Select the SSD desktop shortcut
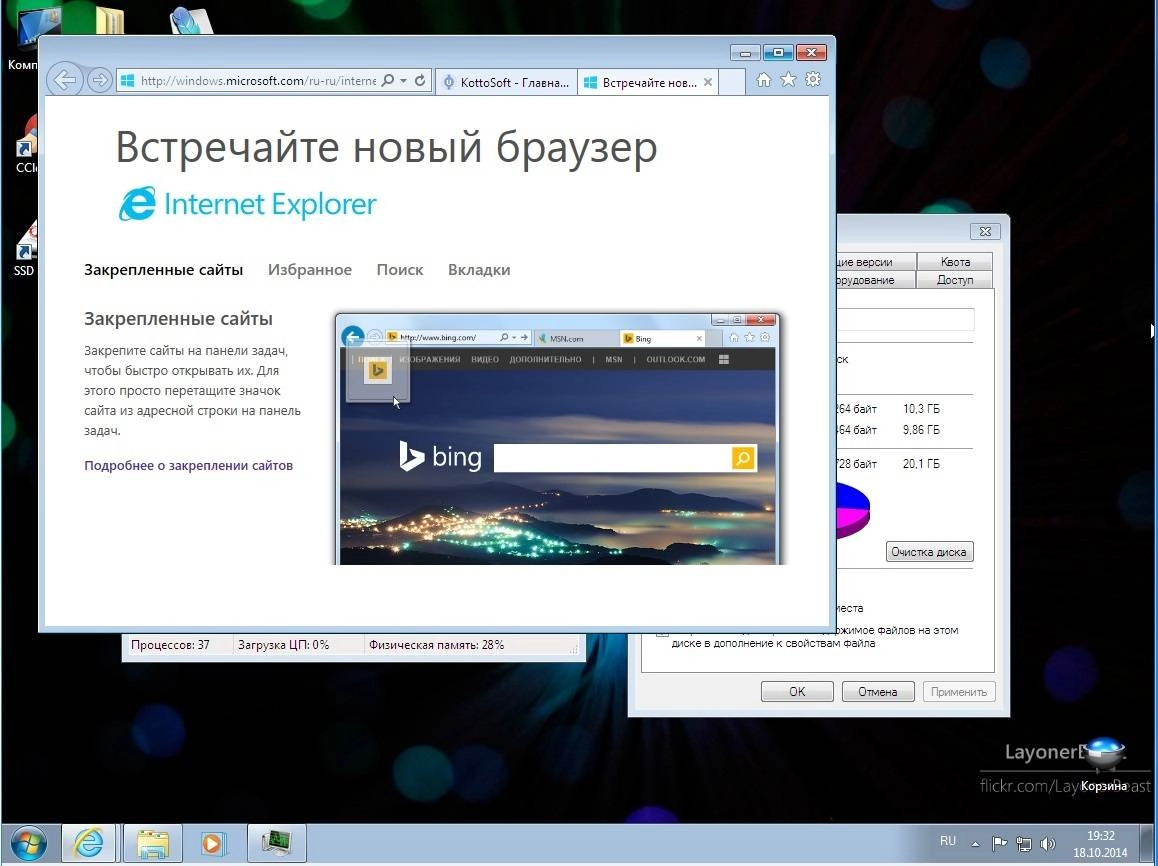Image resolution: width=1158 pixels, height=866 pixels. [25, 249]
